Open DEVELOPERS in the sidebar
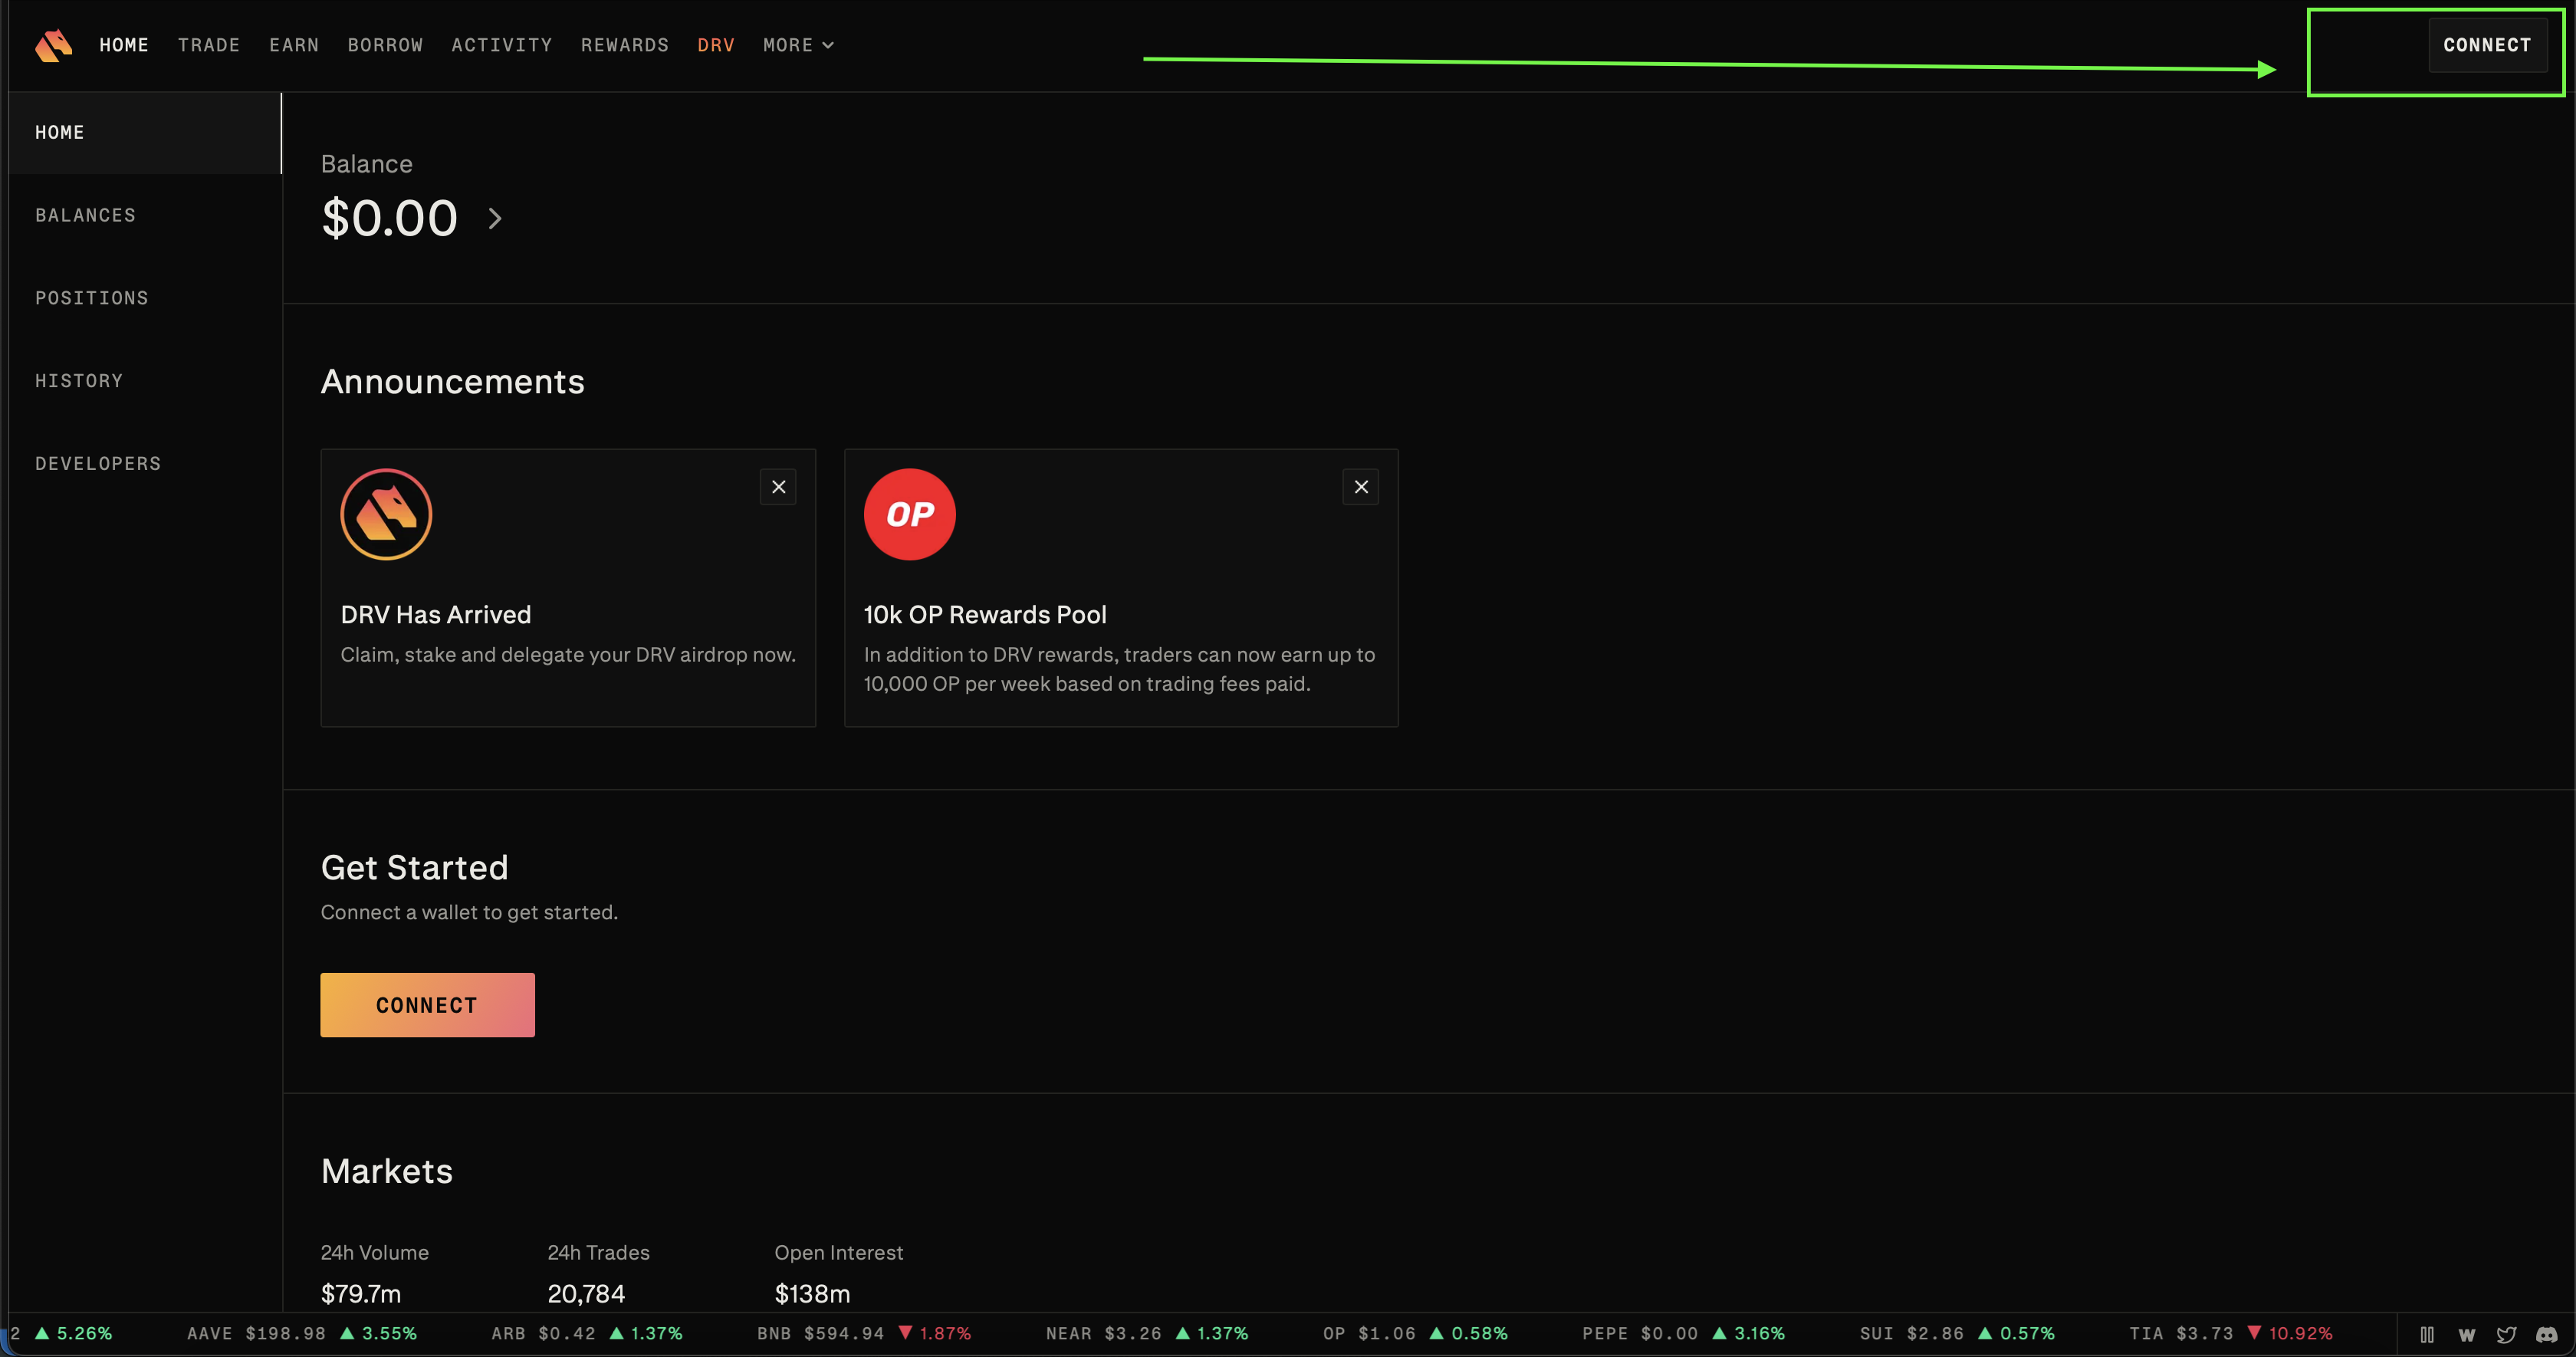This screenshot has width=2576, height=1357. 98,463
